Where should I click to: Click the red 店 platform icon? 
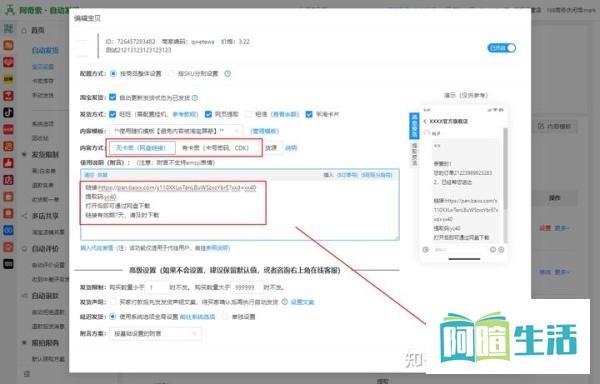tap(8, 179)
